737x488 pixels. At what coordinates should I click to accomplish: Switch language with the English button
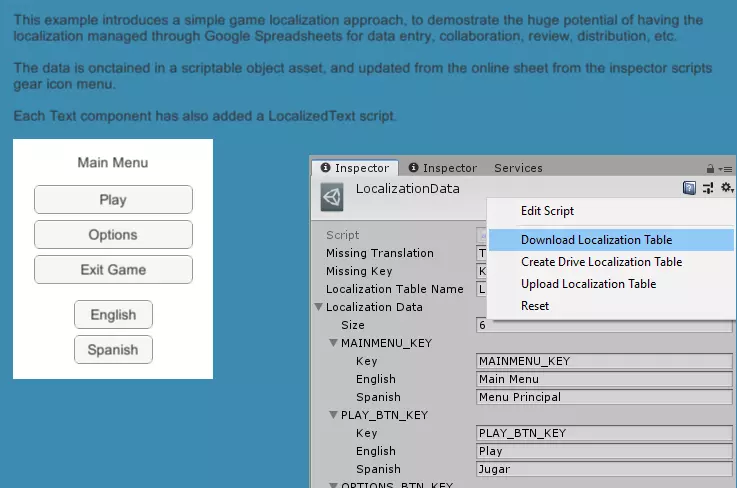[x=113, y=315]
